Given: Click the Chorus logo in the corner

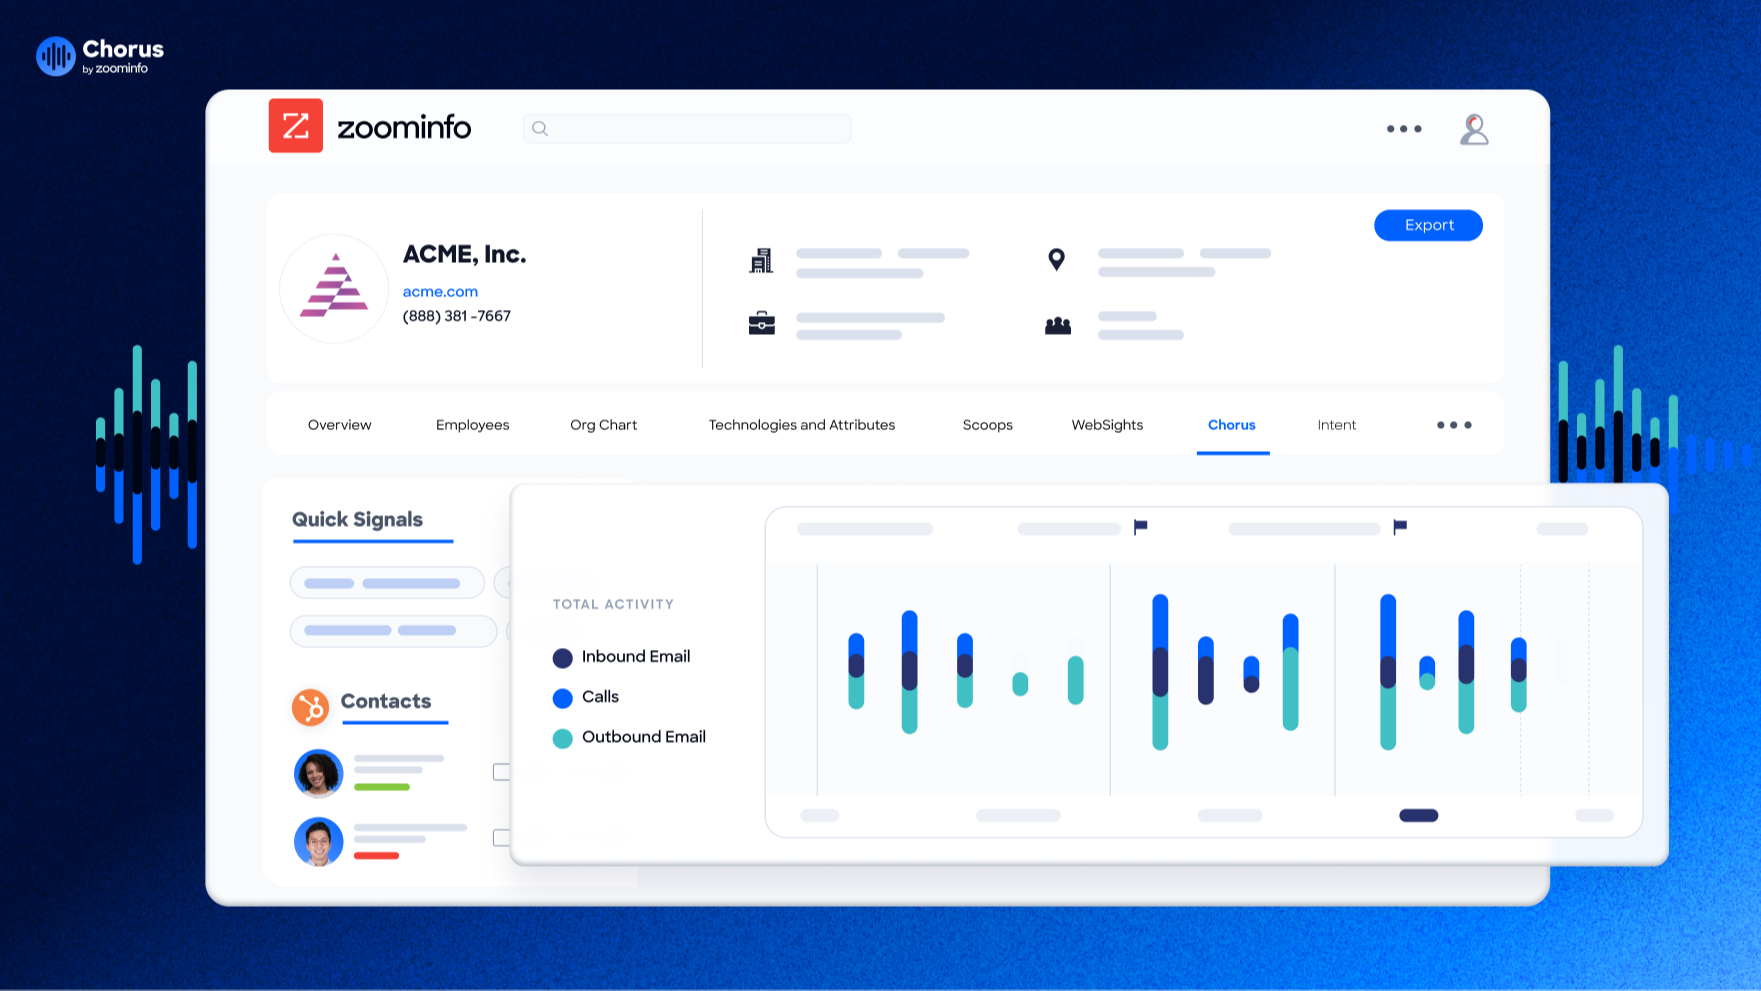Looking at the screenshot, I should [58, 56].
